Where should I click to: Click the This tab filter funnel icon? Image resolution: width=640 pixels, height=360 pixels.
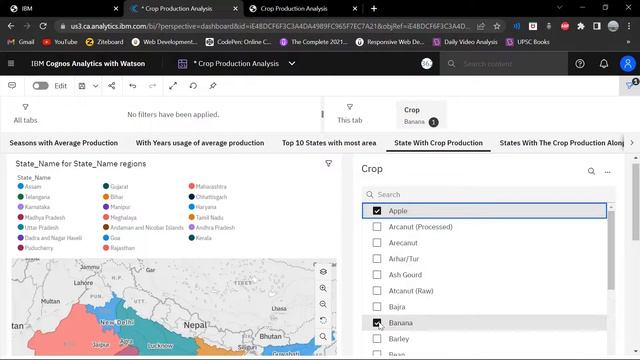click(350, 107)
